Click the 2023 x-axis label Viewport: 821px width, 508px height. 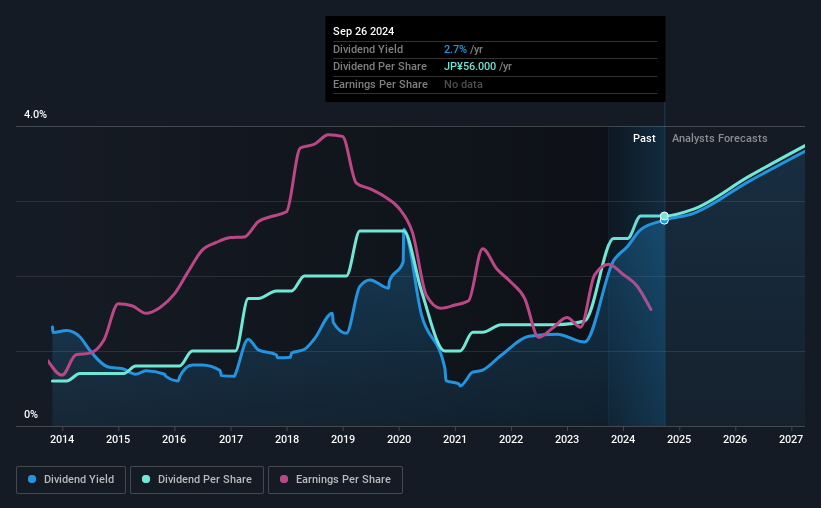coord(567,439)
